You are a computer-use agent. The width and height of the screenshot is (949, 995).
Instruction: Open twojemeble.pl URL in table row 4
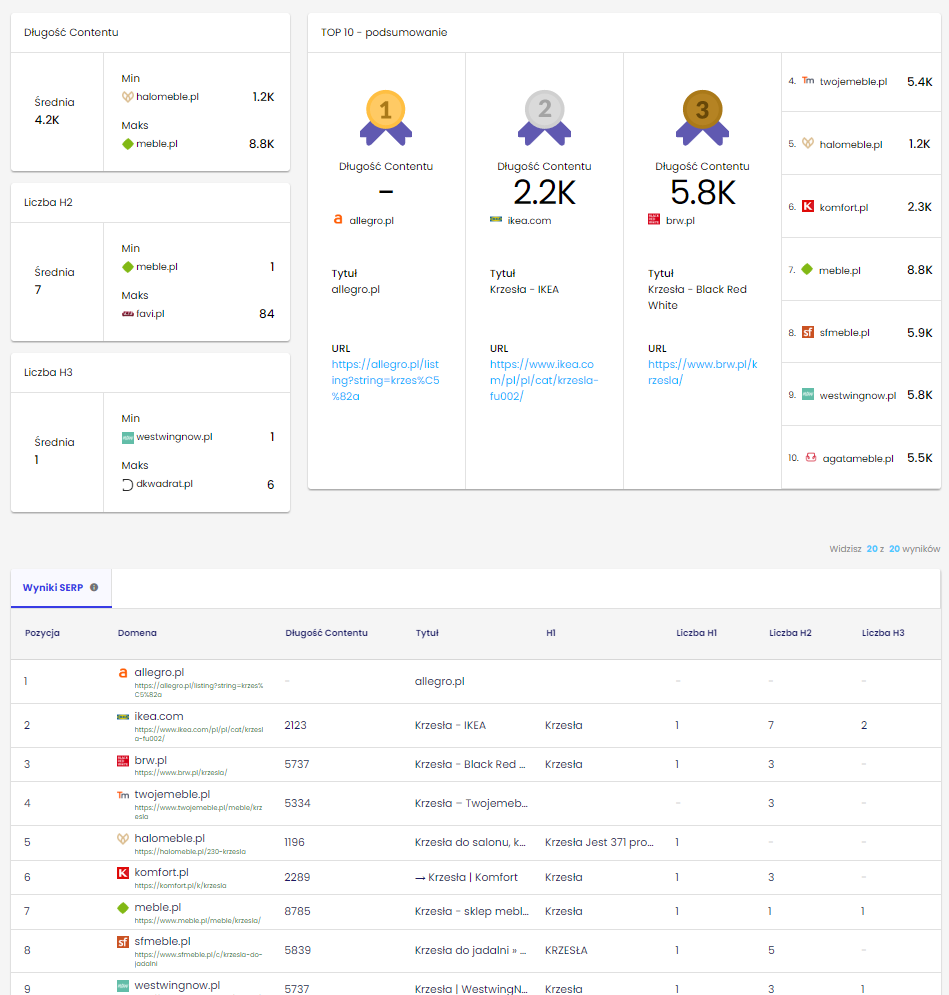point(198,812)
